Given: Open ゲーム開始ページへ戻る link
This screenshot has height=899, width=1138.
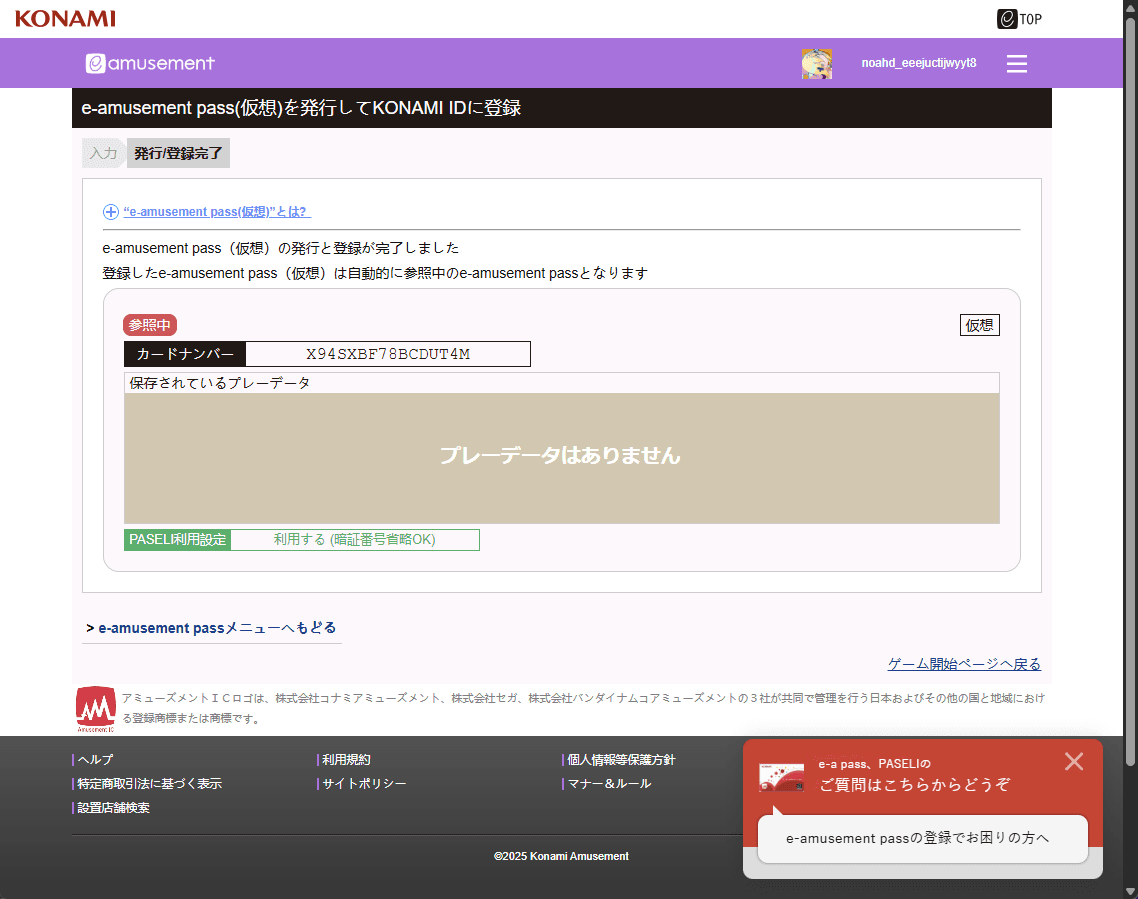Looking at the screenshot, I should (964, 664).
